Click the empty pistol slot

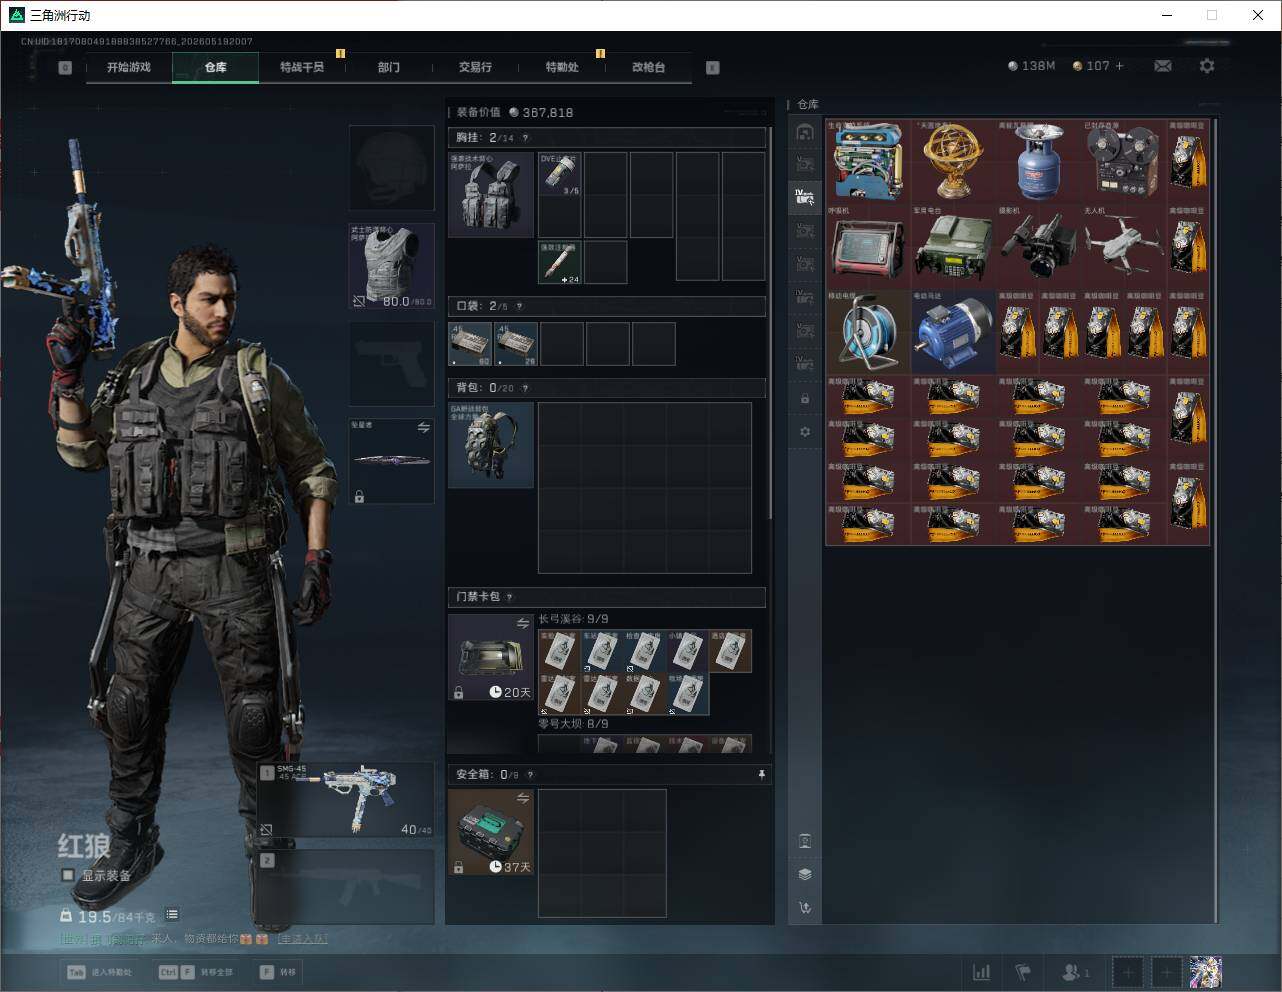coord(391,363)
